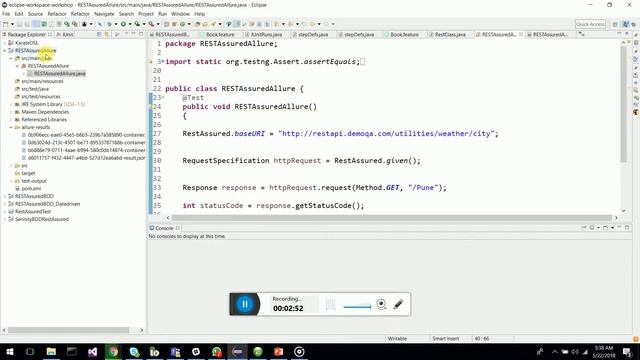Click the Quick Access search field

[x=590, y=24]
